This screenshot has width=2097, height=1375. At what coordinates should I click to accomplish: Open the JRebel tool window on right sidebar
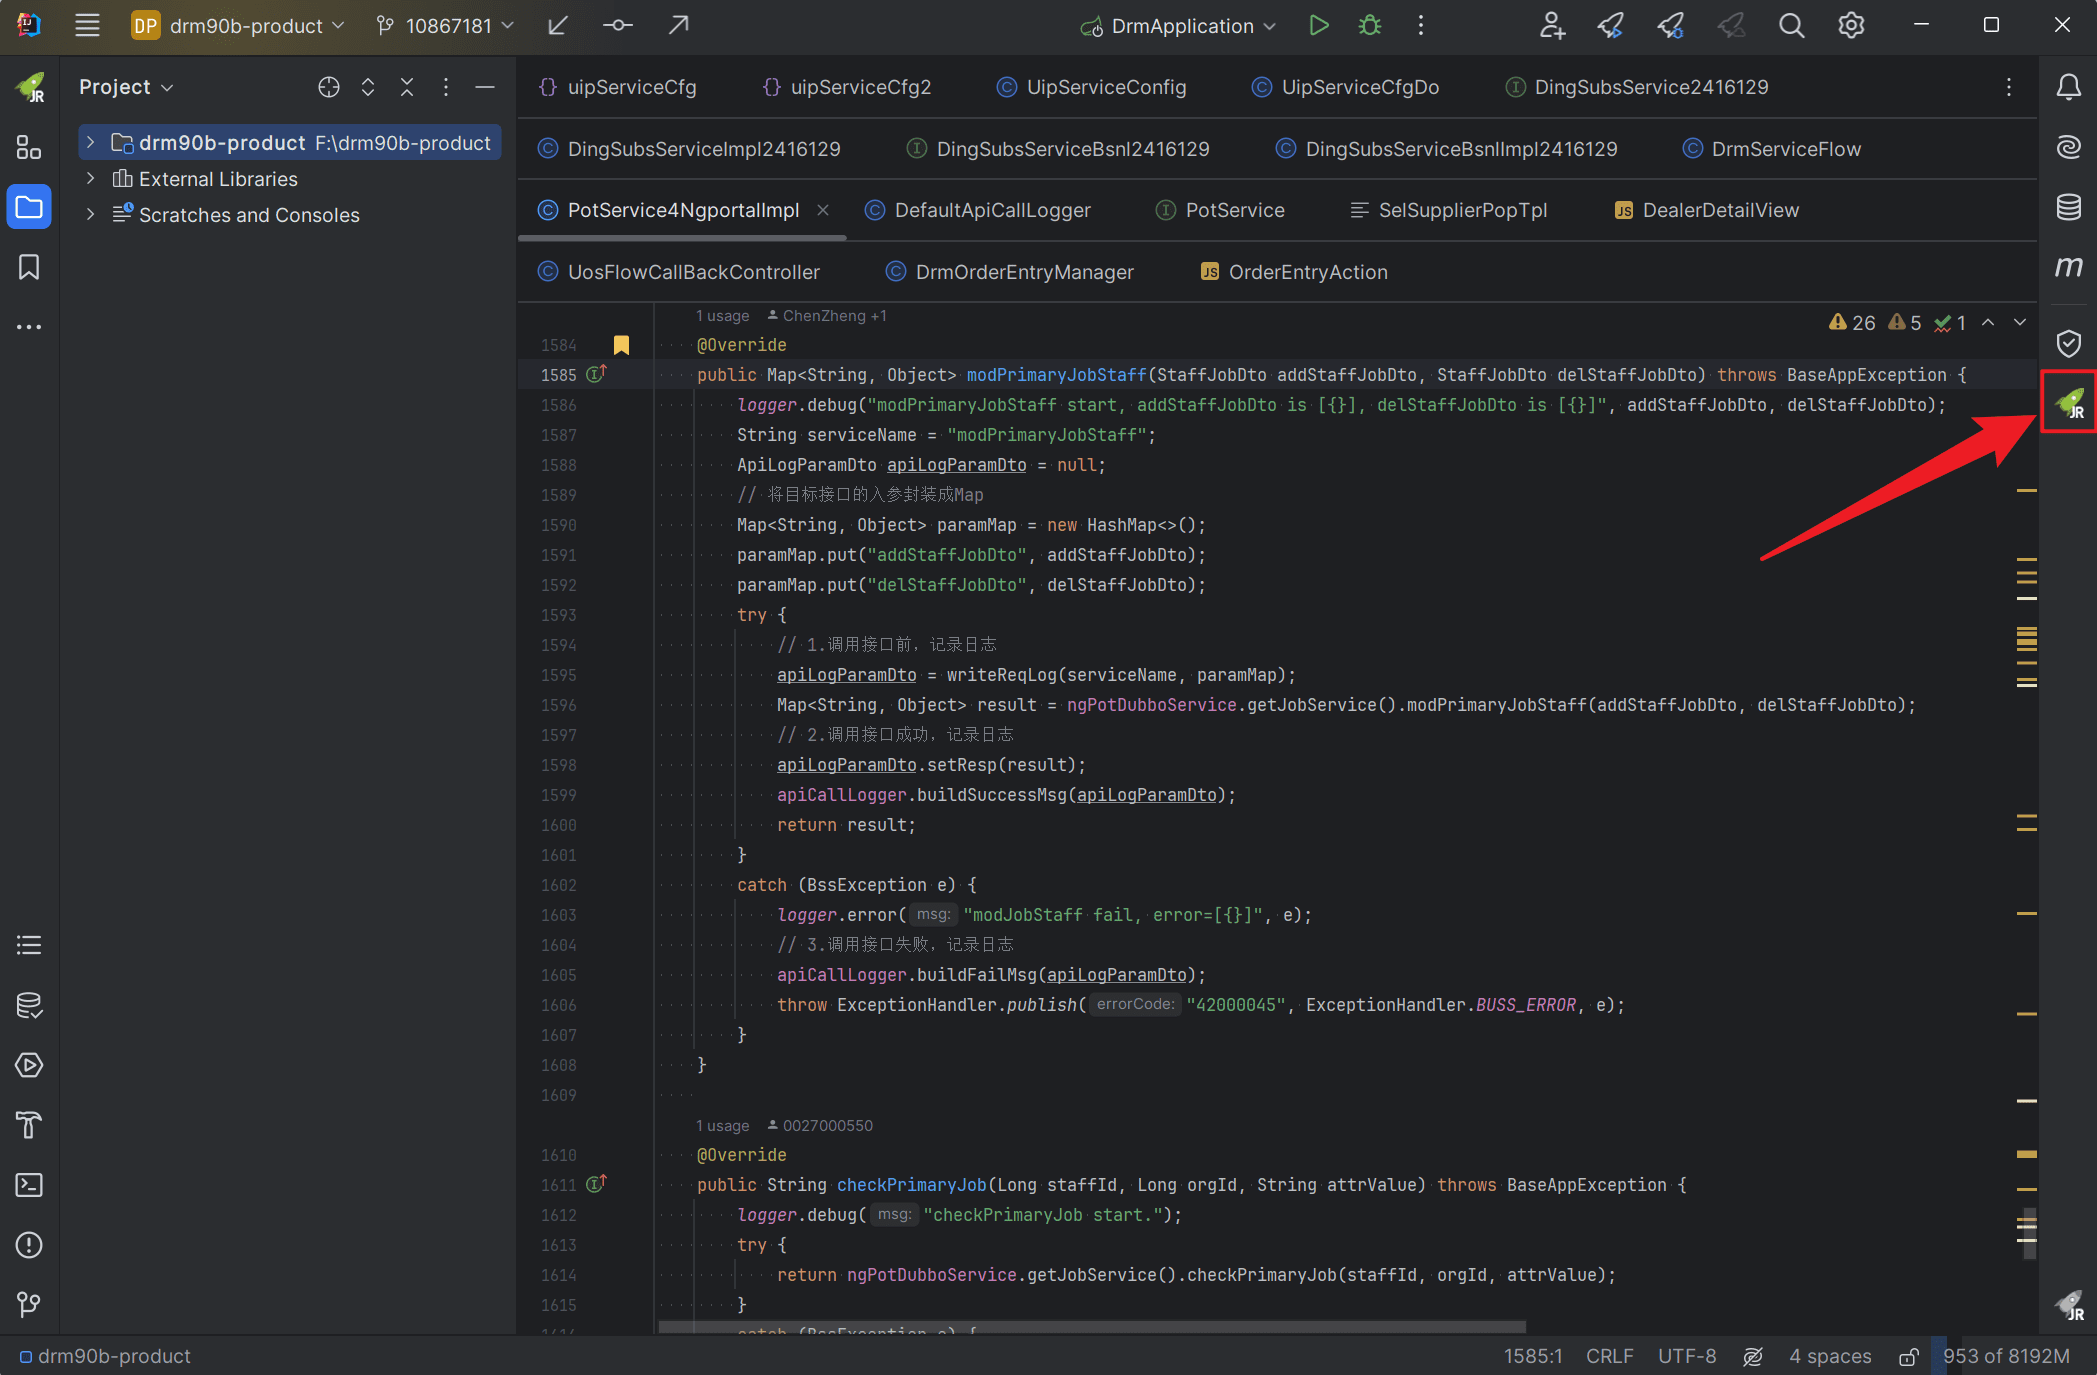click(x=2069, y=403)
